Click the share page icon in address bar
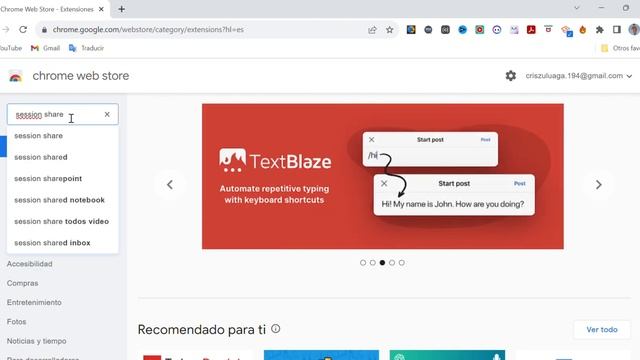The height and width of the screenshot is (360, 640). point(372,30)
